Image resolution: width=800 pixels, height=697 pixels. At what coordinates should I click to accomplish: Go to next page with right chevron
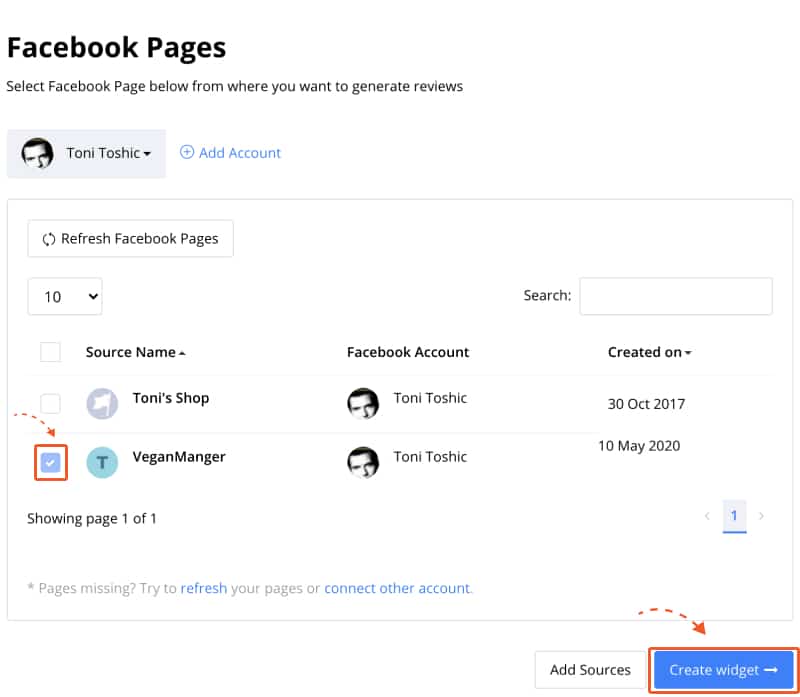[x=761, y=516]
